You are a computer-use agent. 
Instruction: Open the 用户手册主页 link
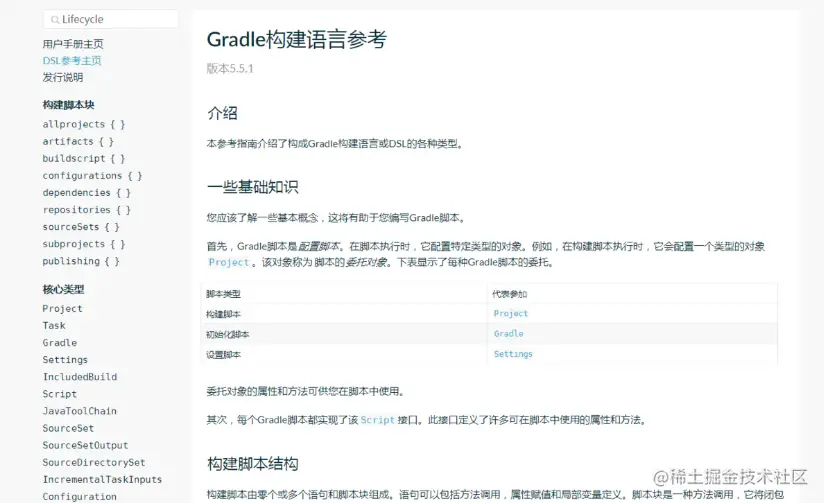pos(73,44)
